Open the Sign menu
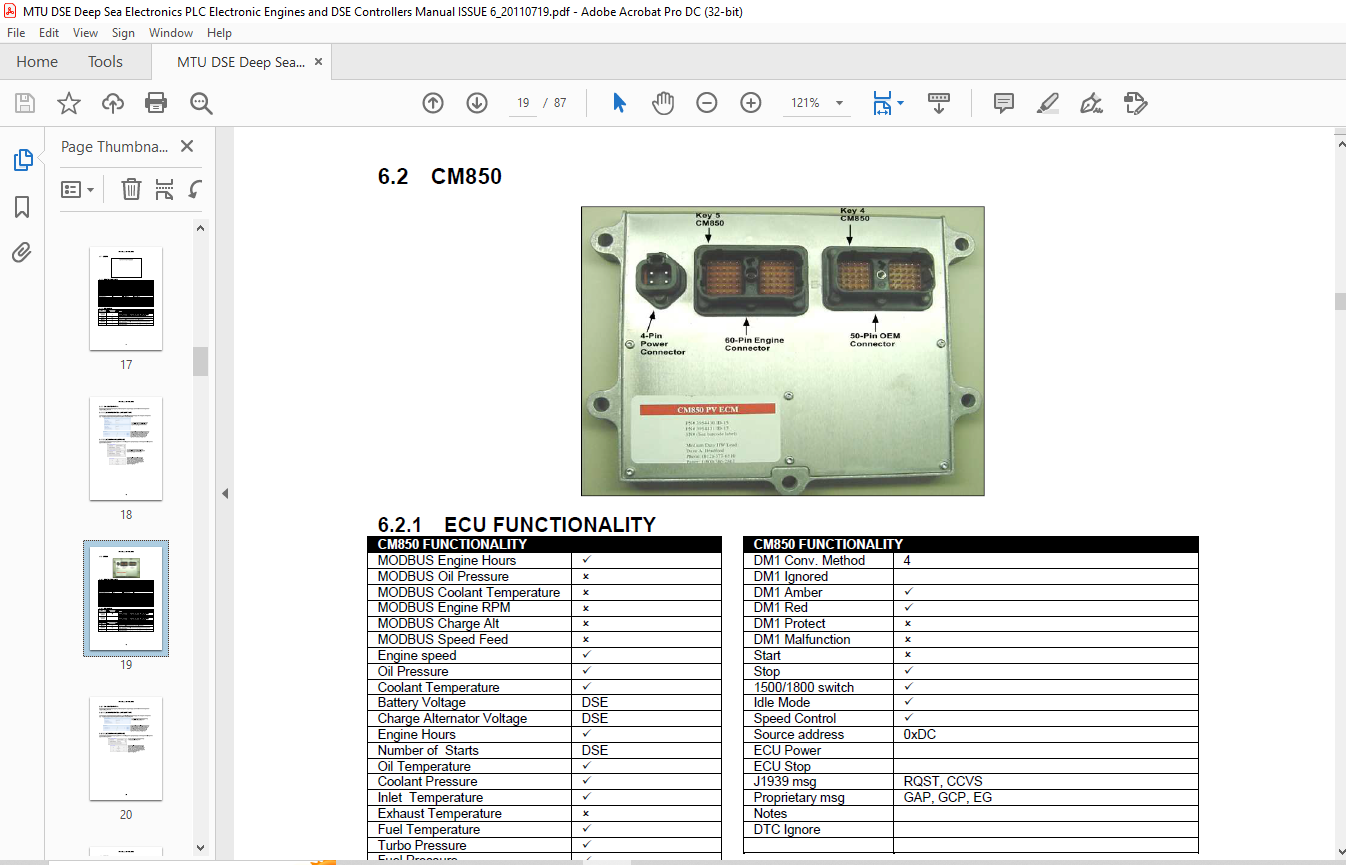Screen dimensions: 1346x865 click(123, 33)
